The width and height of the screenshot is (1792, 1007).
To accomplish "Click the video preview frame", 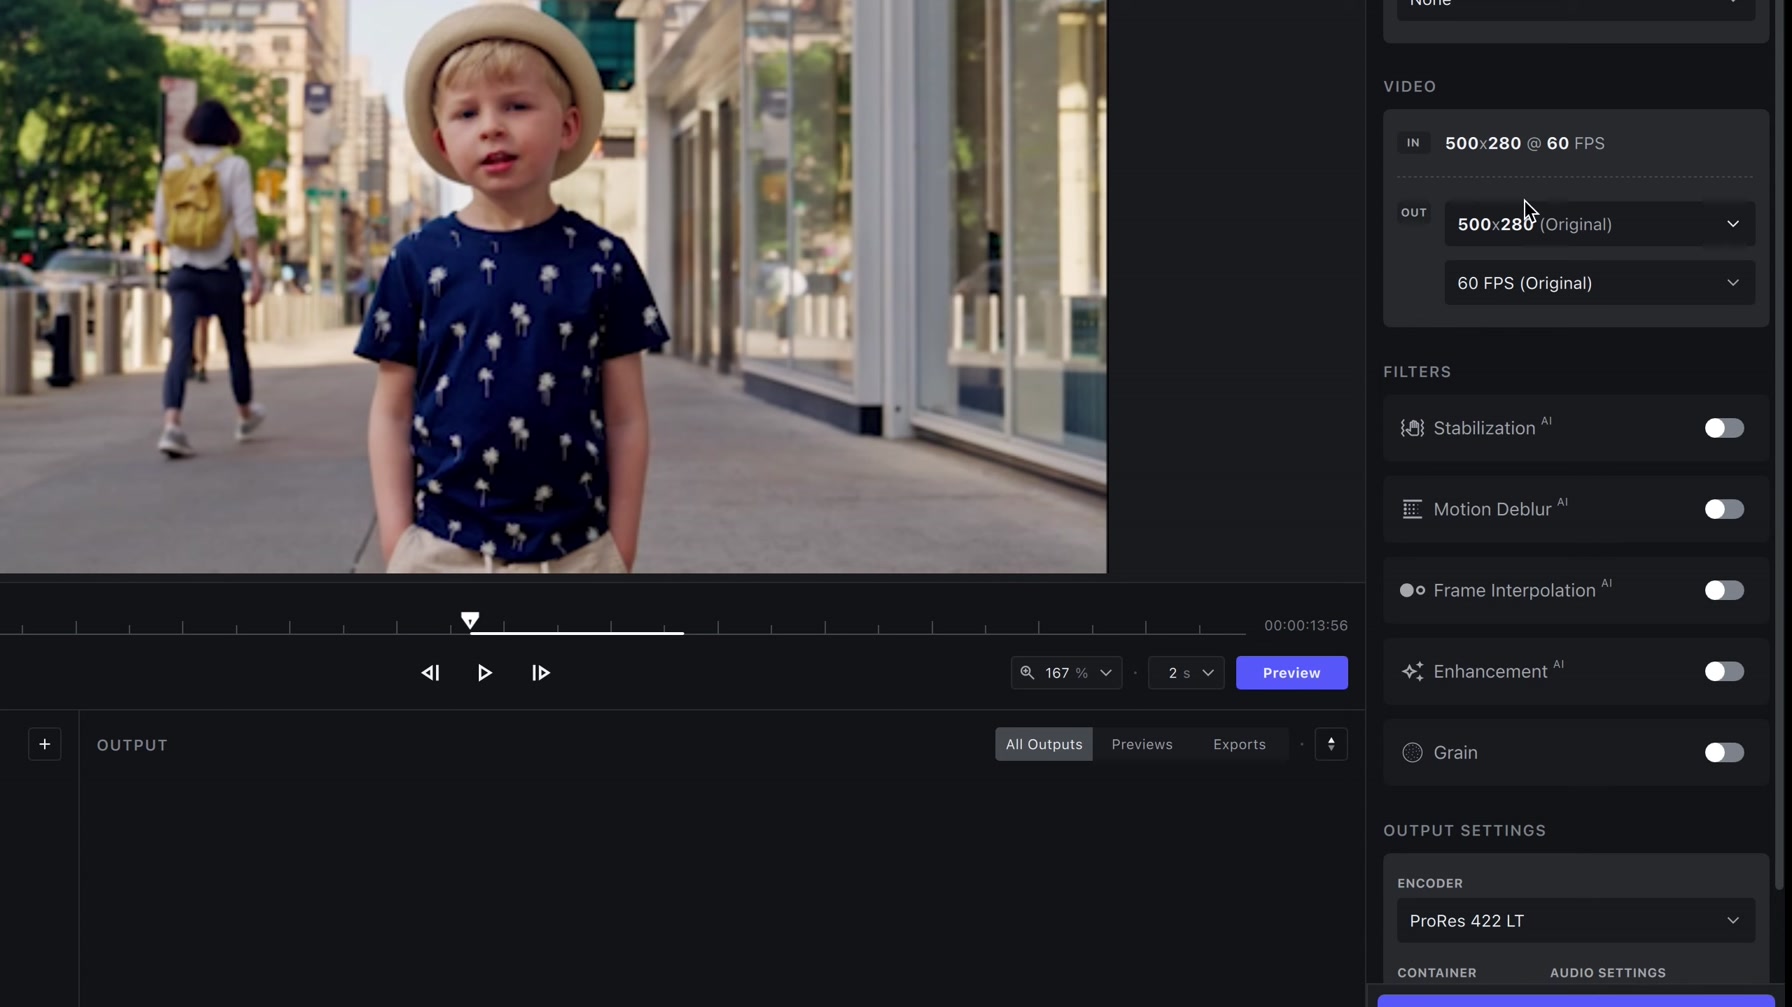I will pyautogui.click(x=553, y=286).
